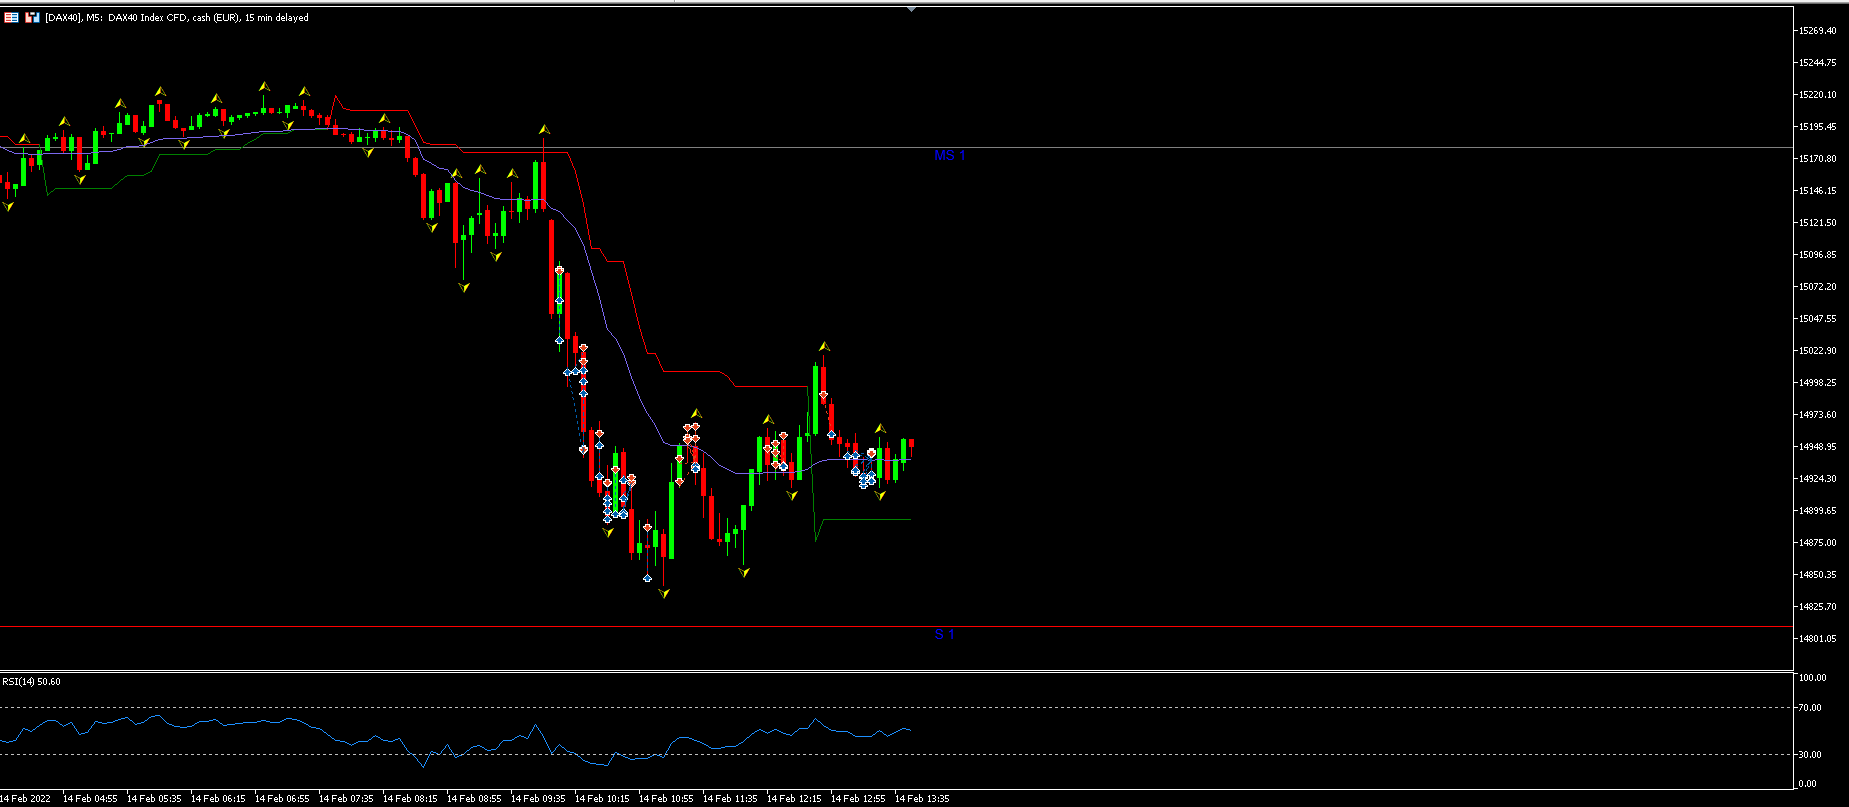Click the RSI 70.00 level label
Image resolution: width=1849 pixels, height=807 pixels.
(1809, 708)
